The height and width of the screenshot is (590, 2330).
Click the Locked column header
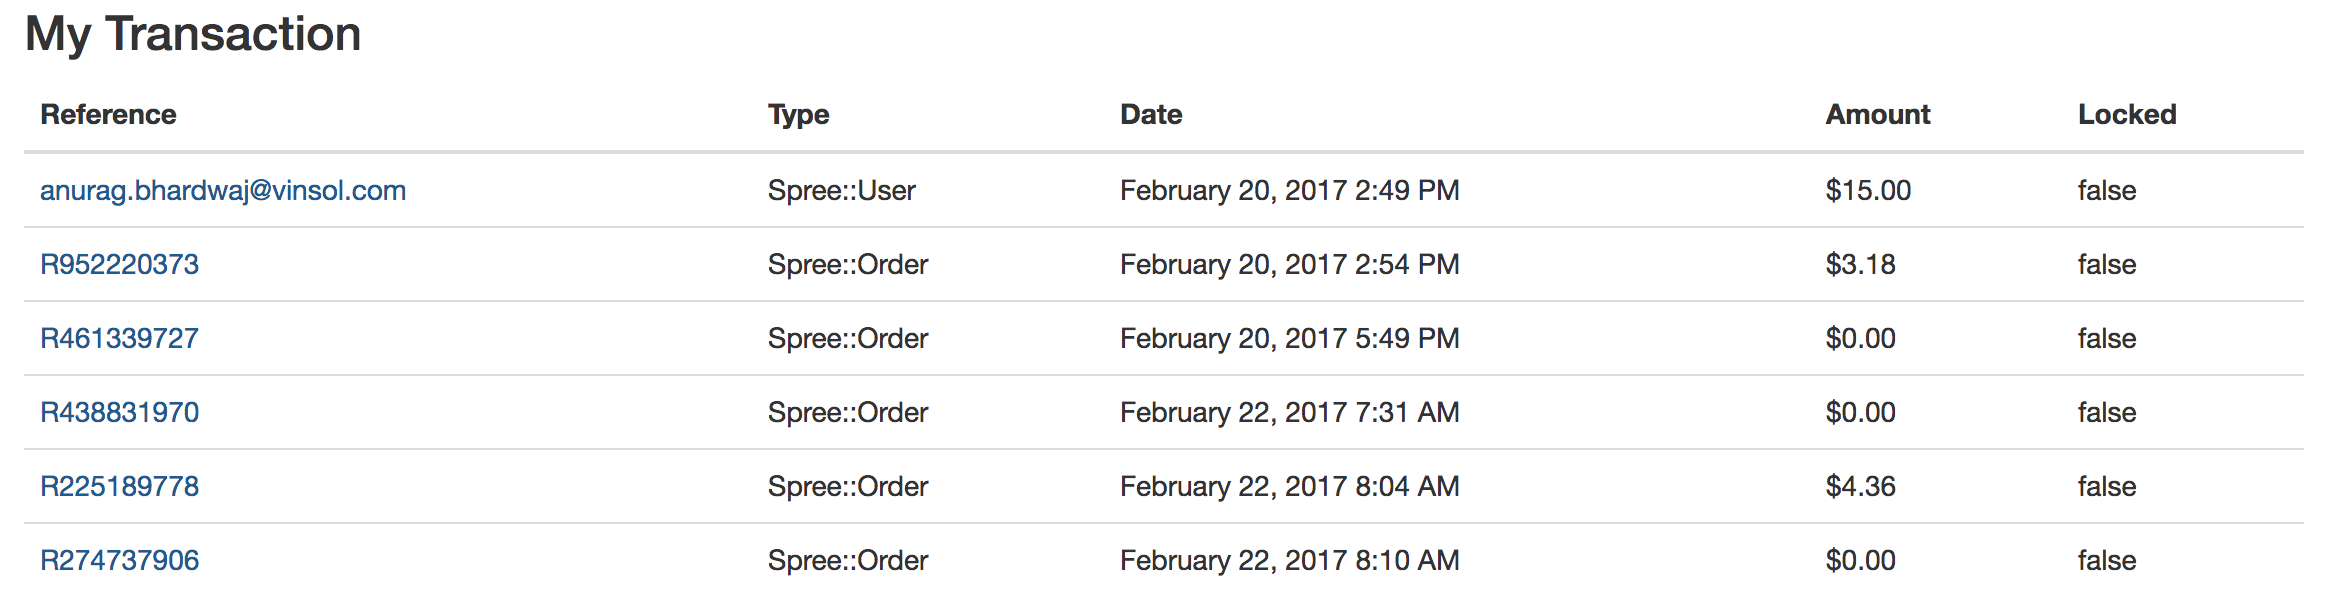2127,114
